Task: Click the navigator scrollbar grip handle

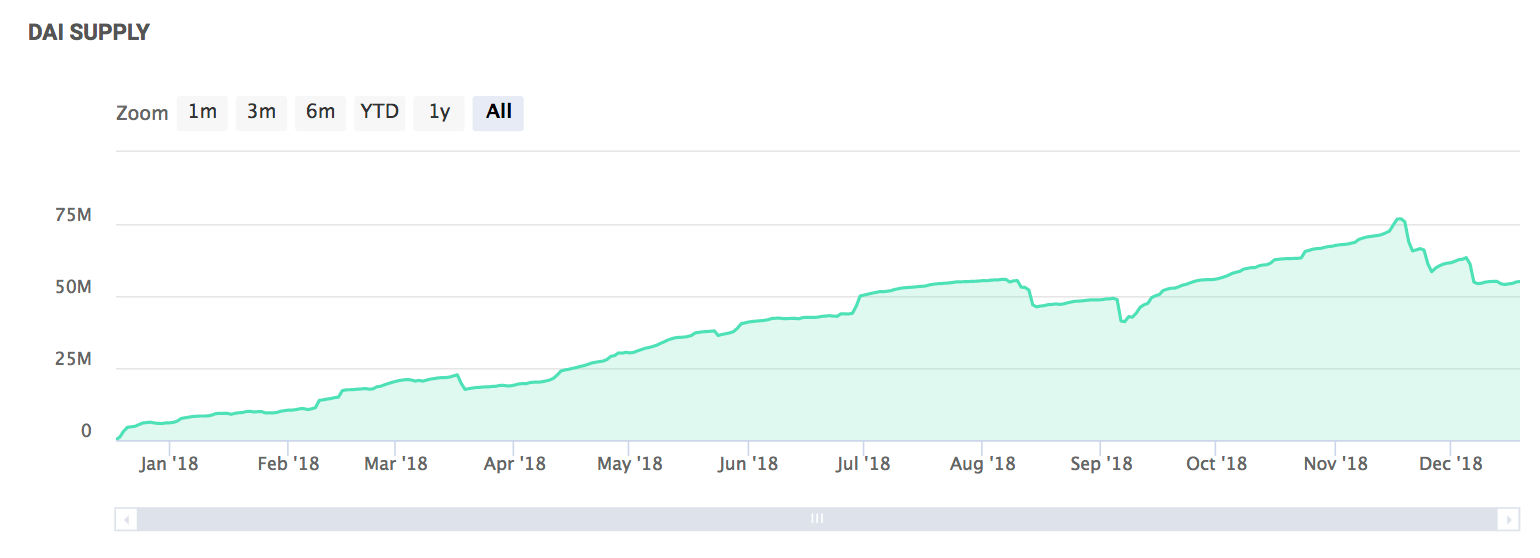Action: coord(817,519)
